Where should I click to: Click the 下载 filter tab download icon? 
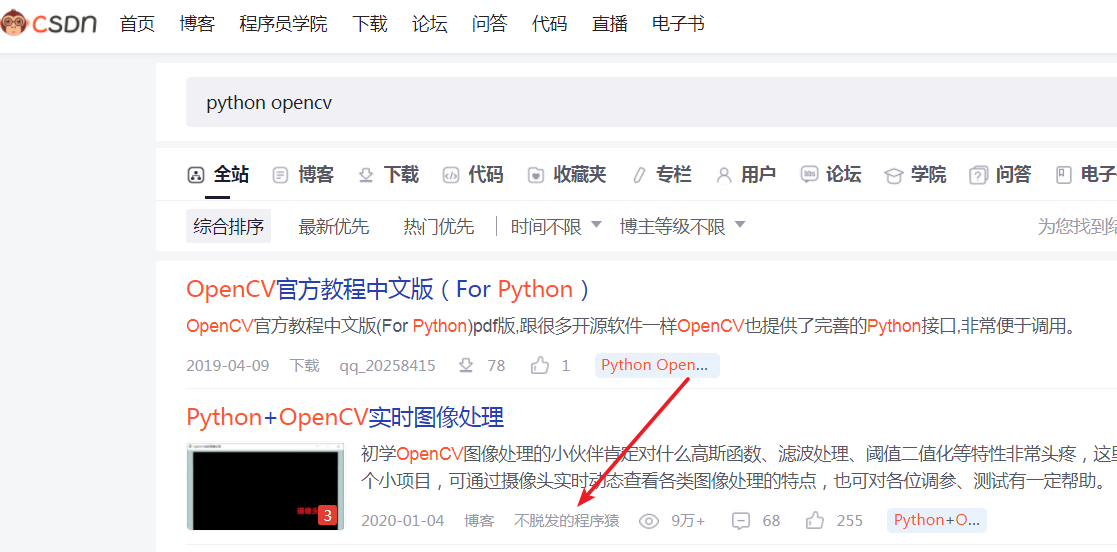tap(366, 175)
